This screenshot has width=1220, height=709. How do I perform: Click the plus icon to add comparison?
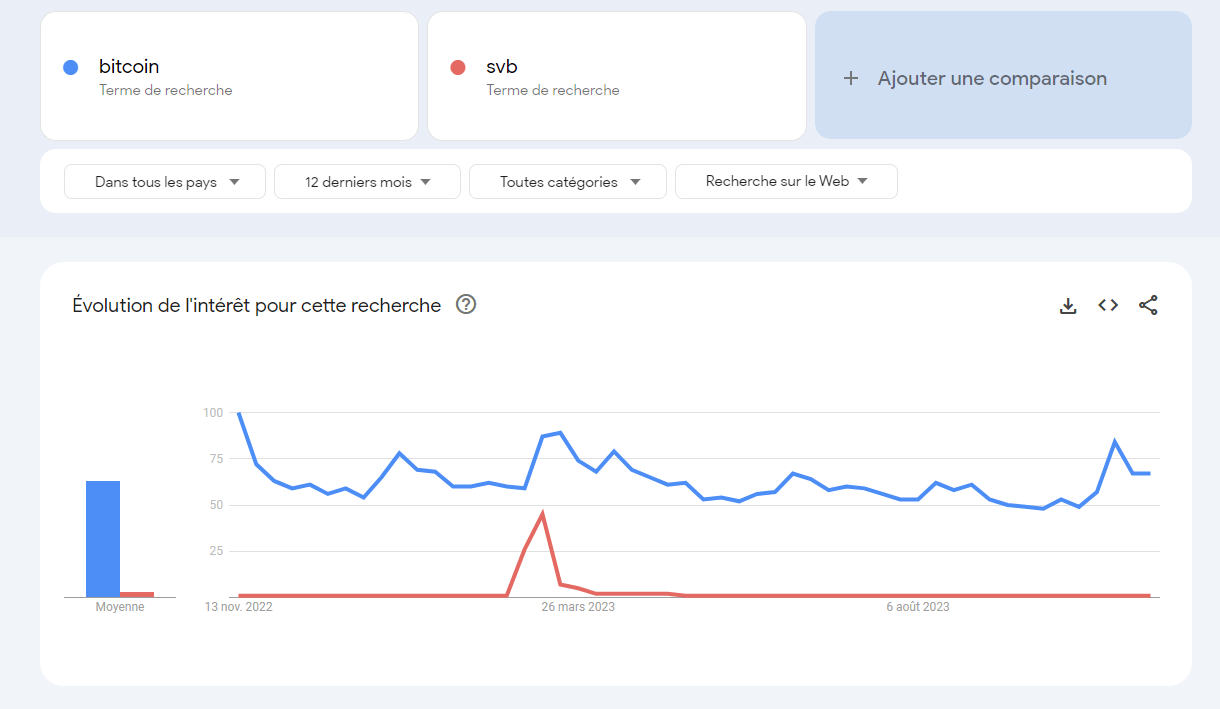pos(851,78)
